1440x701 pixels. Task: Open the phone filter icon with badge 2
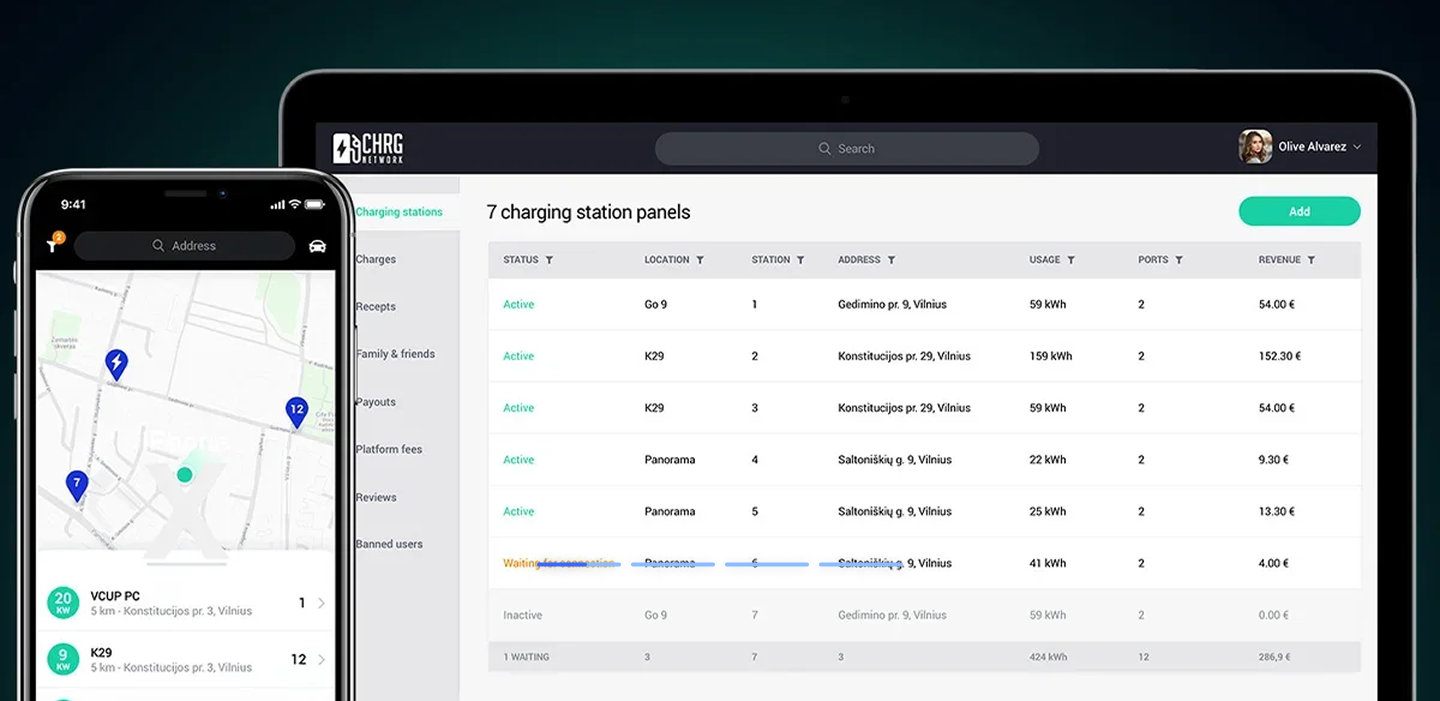[54, 244]
